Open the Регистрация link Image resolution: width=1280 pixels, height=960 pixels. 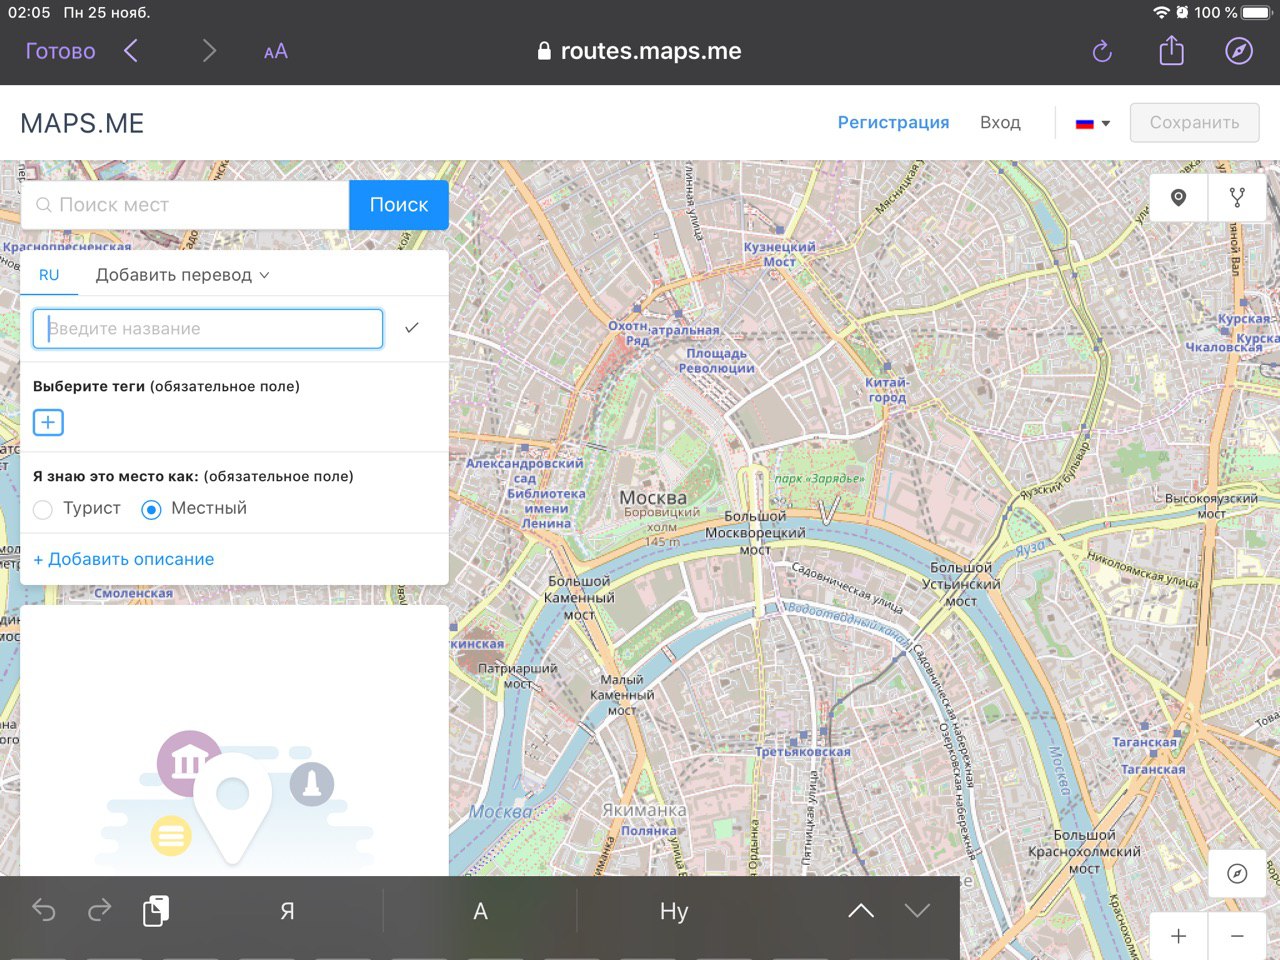pyautogui.click(x=893, y=122)
